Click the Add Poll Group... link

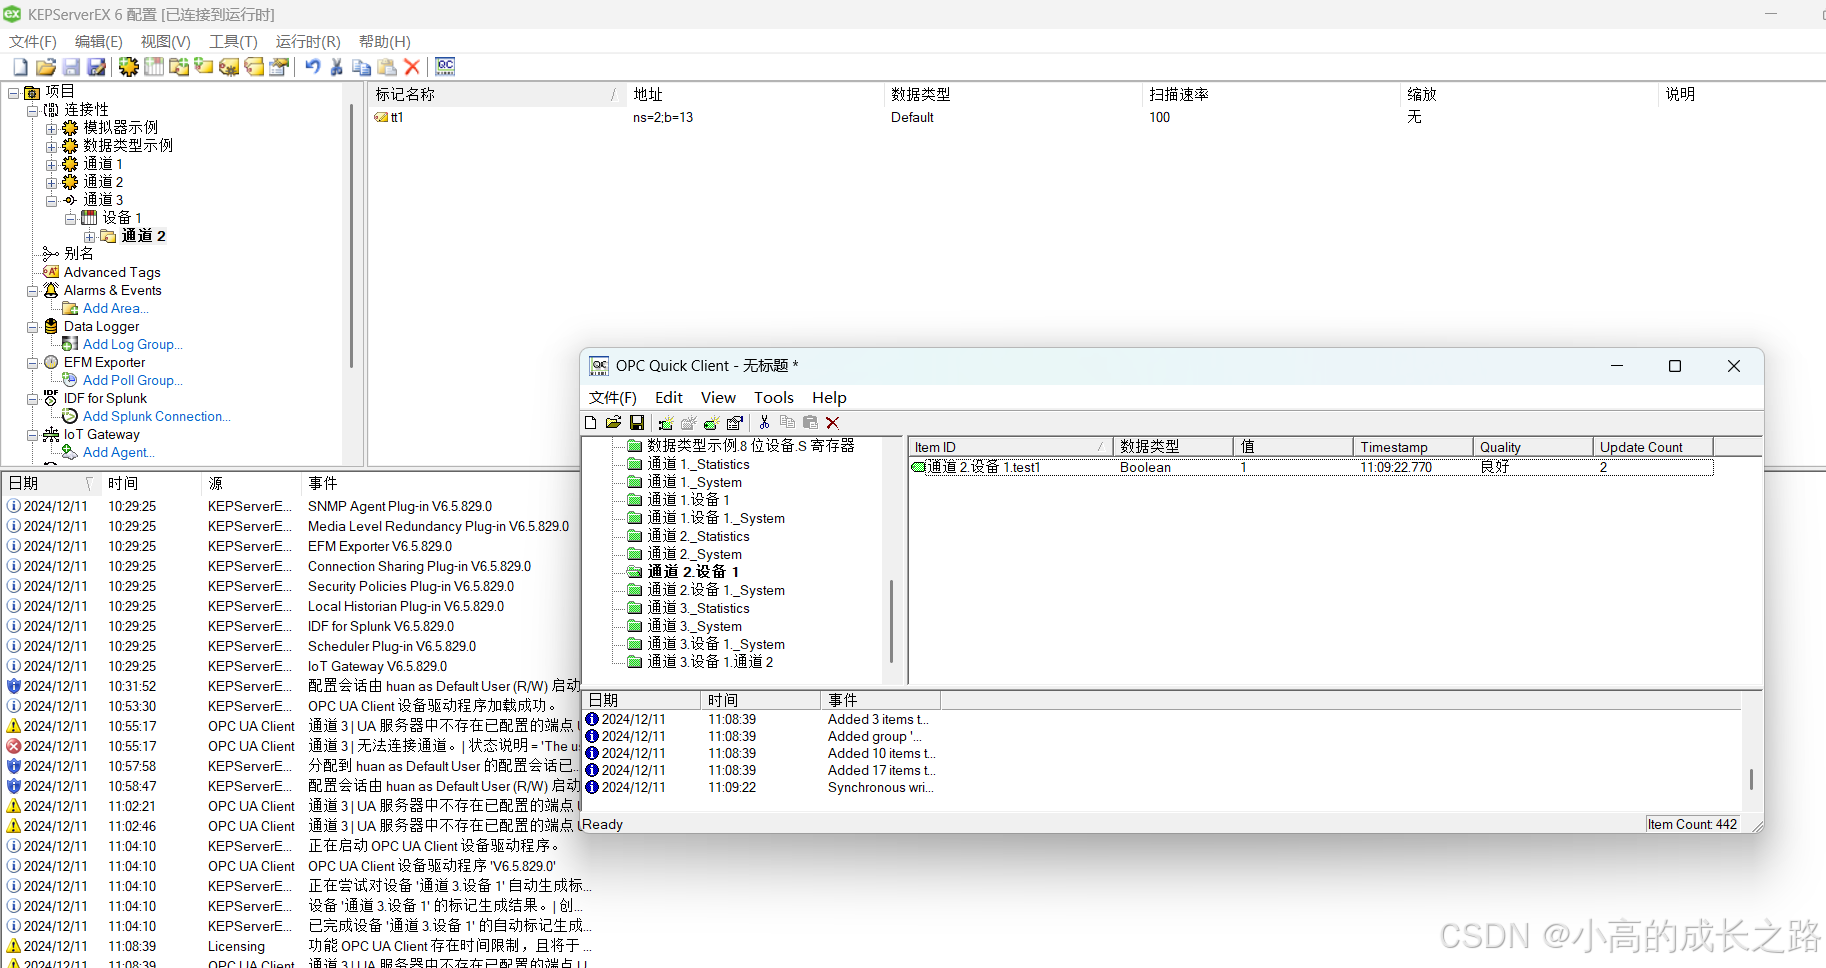coord(133,380)
